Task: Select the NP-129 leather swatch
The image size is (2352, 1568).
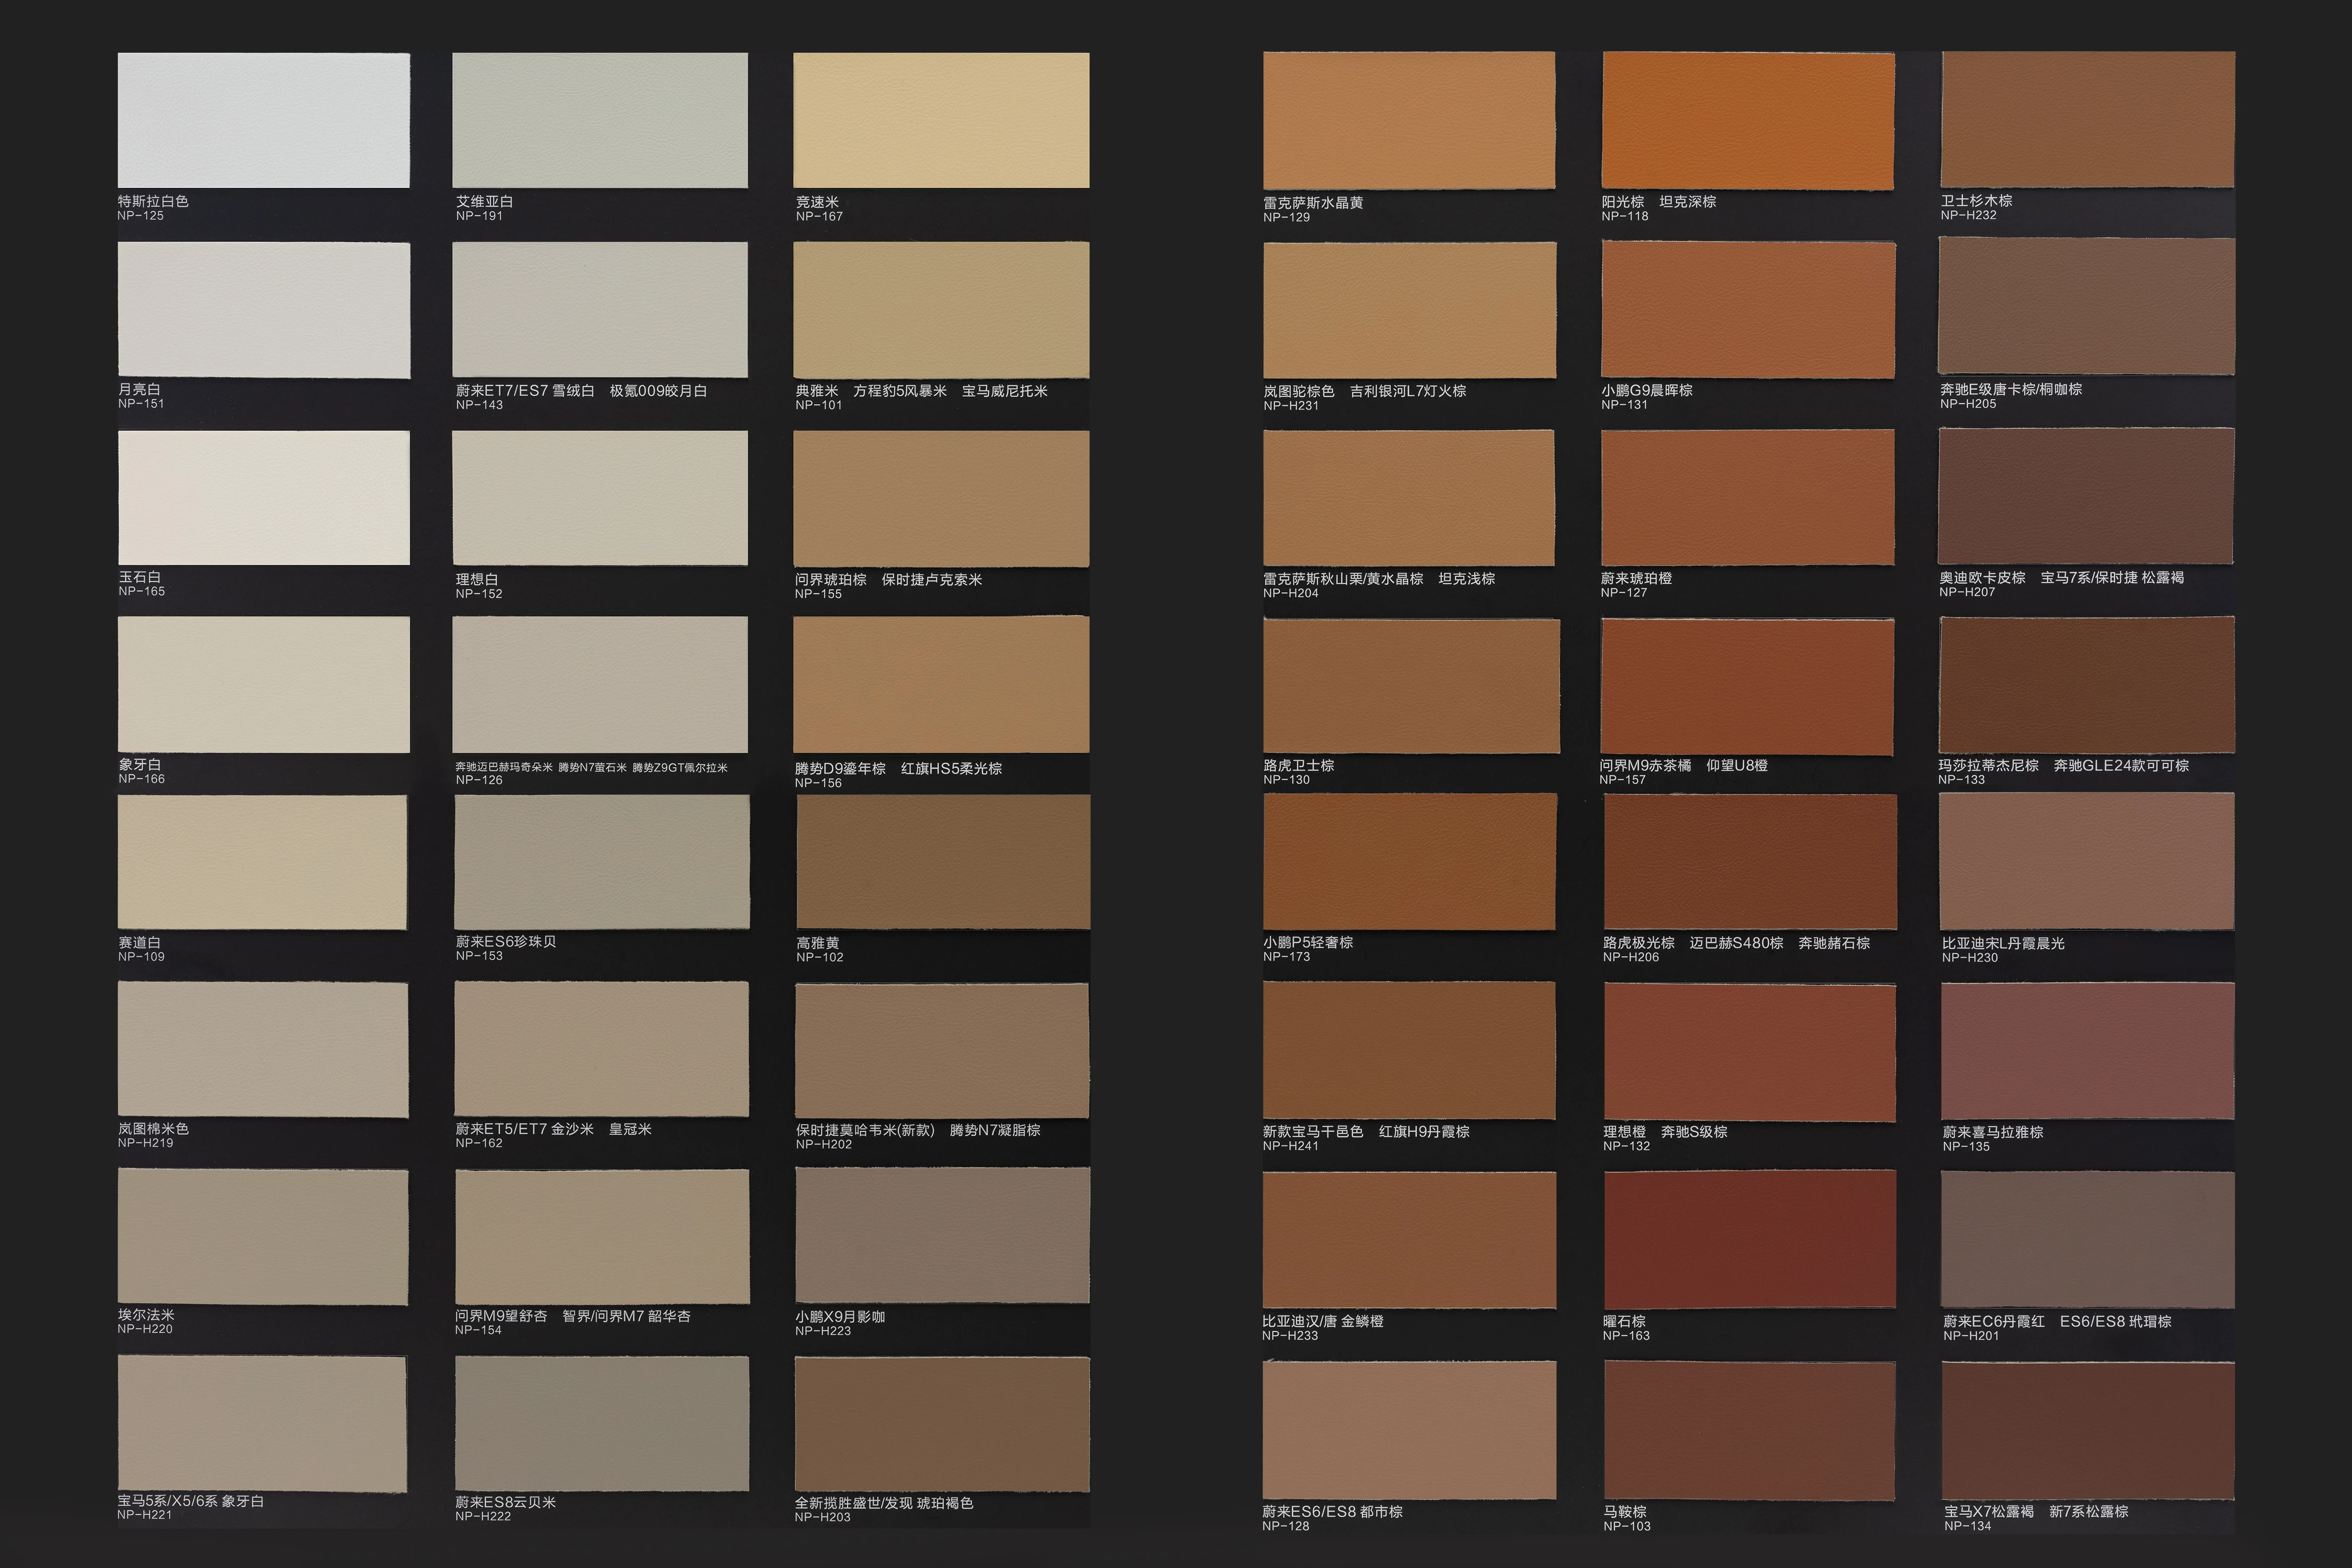Action: click(1409, 120)
